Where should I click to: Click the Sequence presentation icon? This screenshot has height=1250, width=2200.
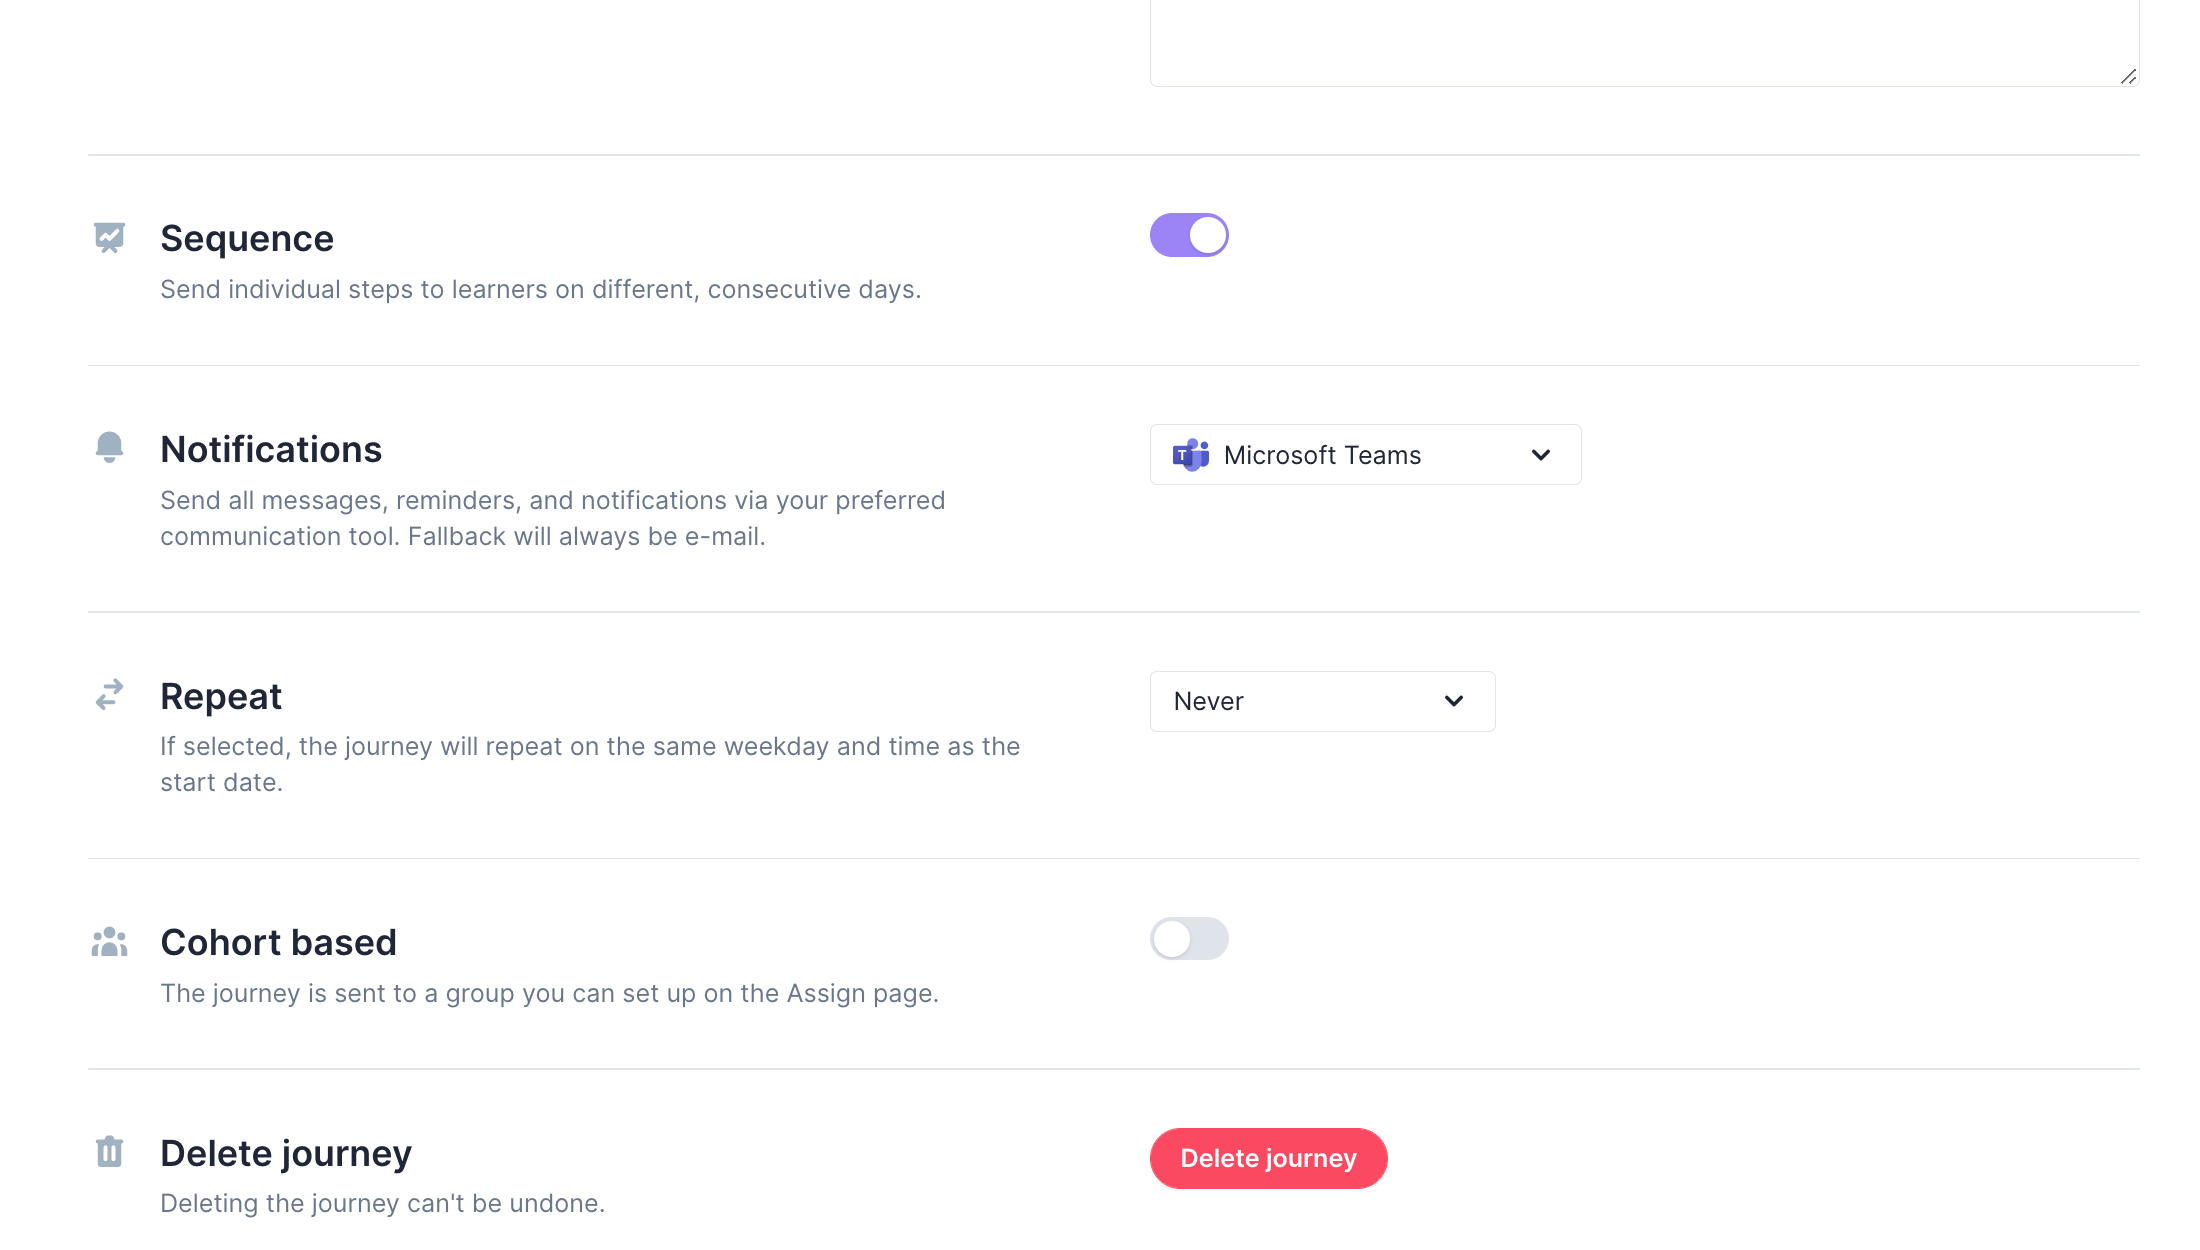[x=108, y=236]
